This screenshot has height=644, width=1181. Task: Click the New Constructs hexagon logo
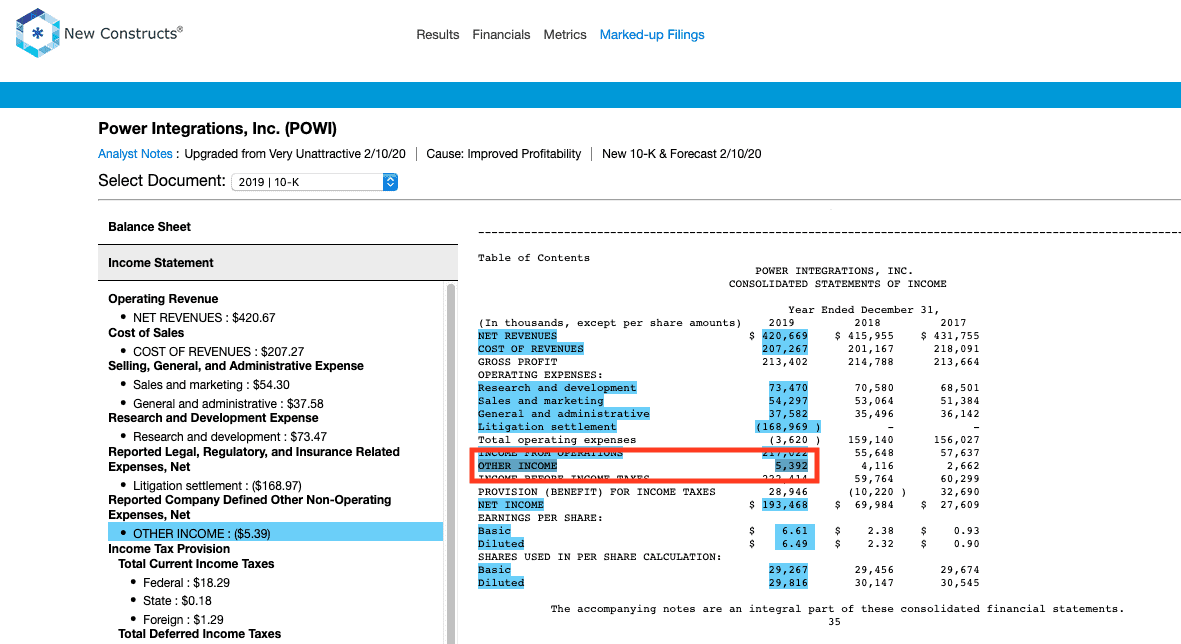37,33
